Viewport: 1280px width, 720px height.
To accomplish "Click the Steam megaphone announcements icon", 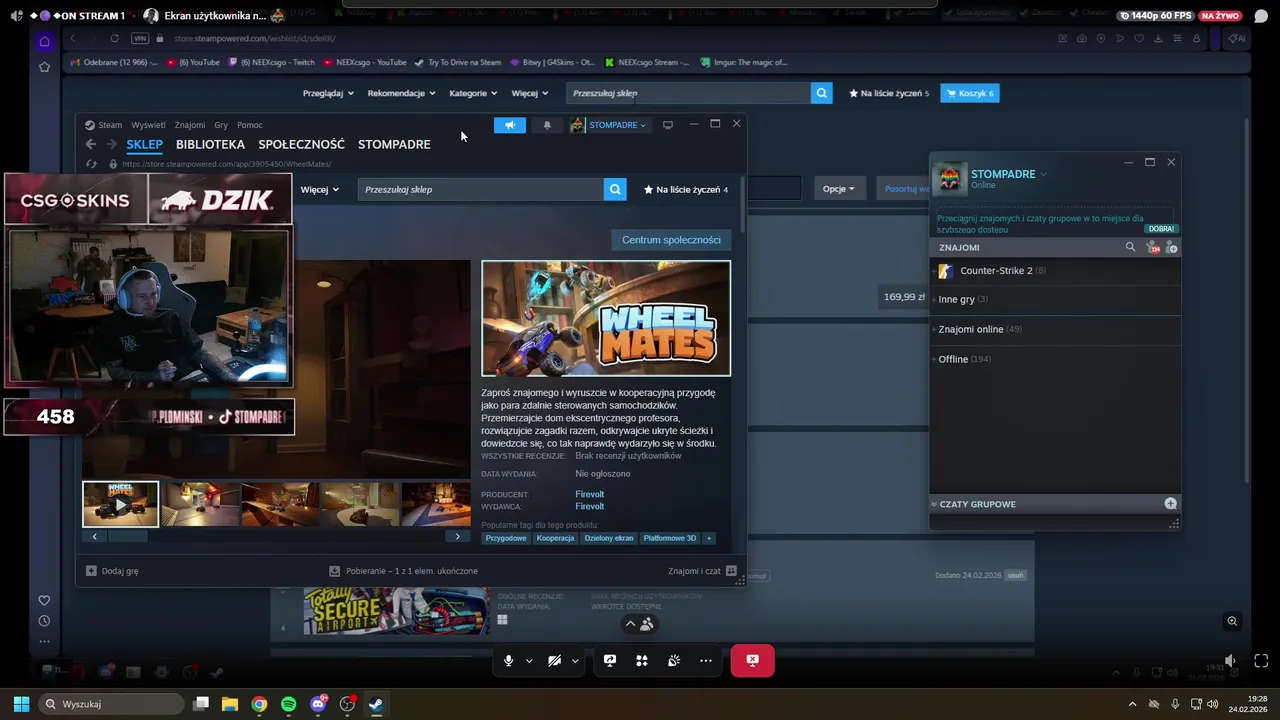I will click(x=510, y=125).
